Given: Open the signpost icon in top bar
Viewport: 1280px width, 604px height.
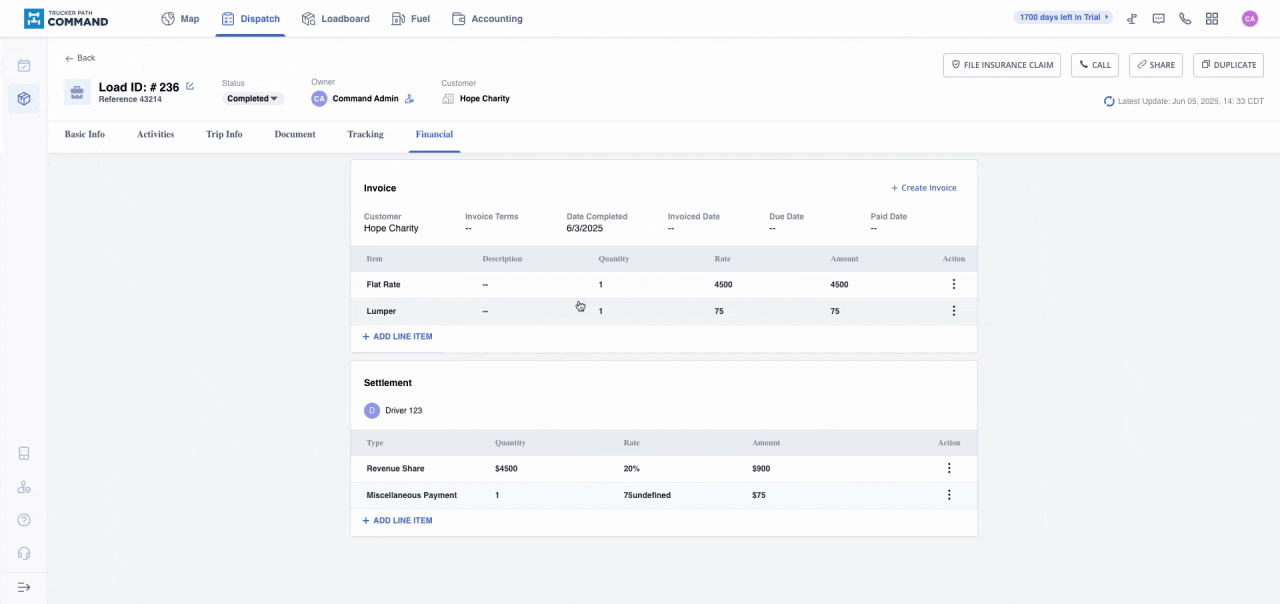Looking at the screenshot, I should point(1132,18).
